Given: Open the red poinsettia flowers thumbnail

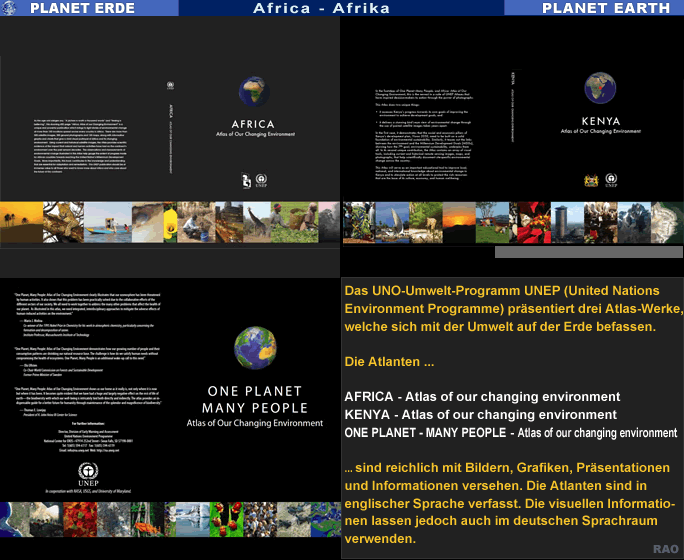Looking at the screenshot, I should [534, 222].
